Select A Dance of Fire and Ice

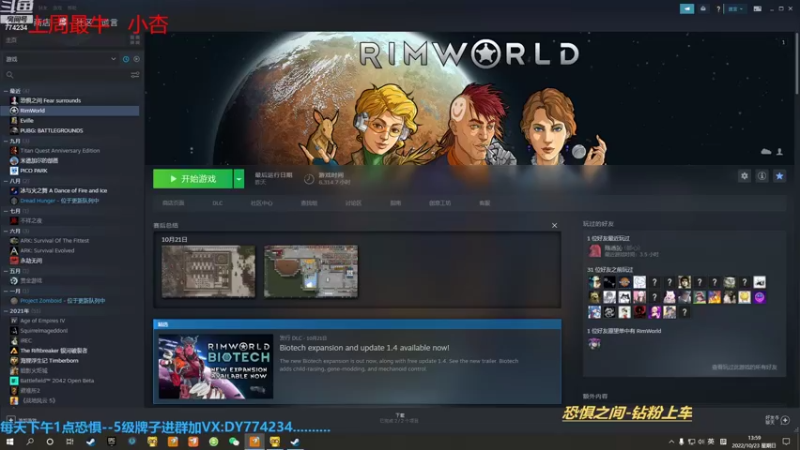(63, 191)
